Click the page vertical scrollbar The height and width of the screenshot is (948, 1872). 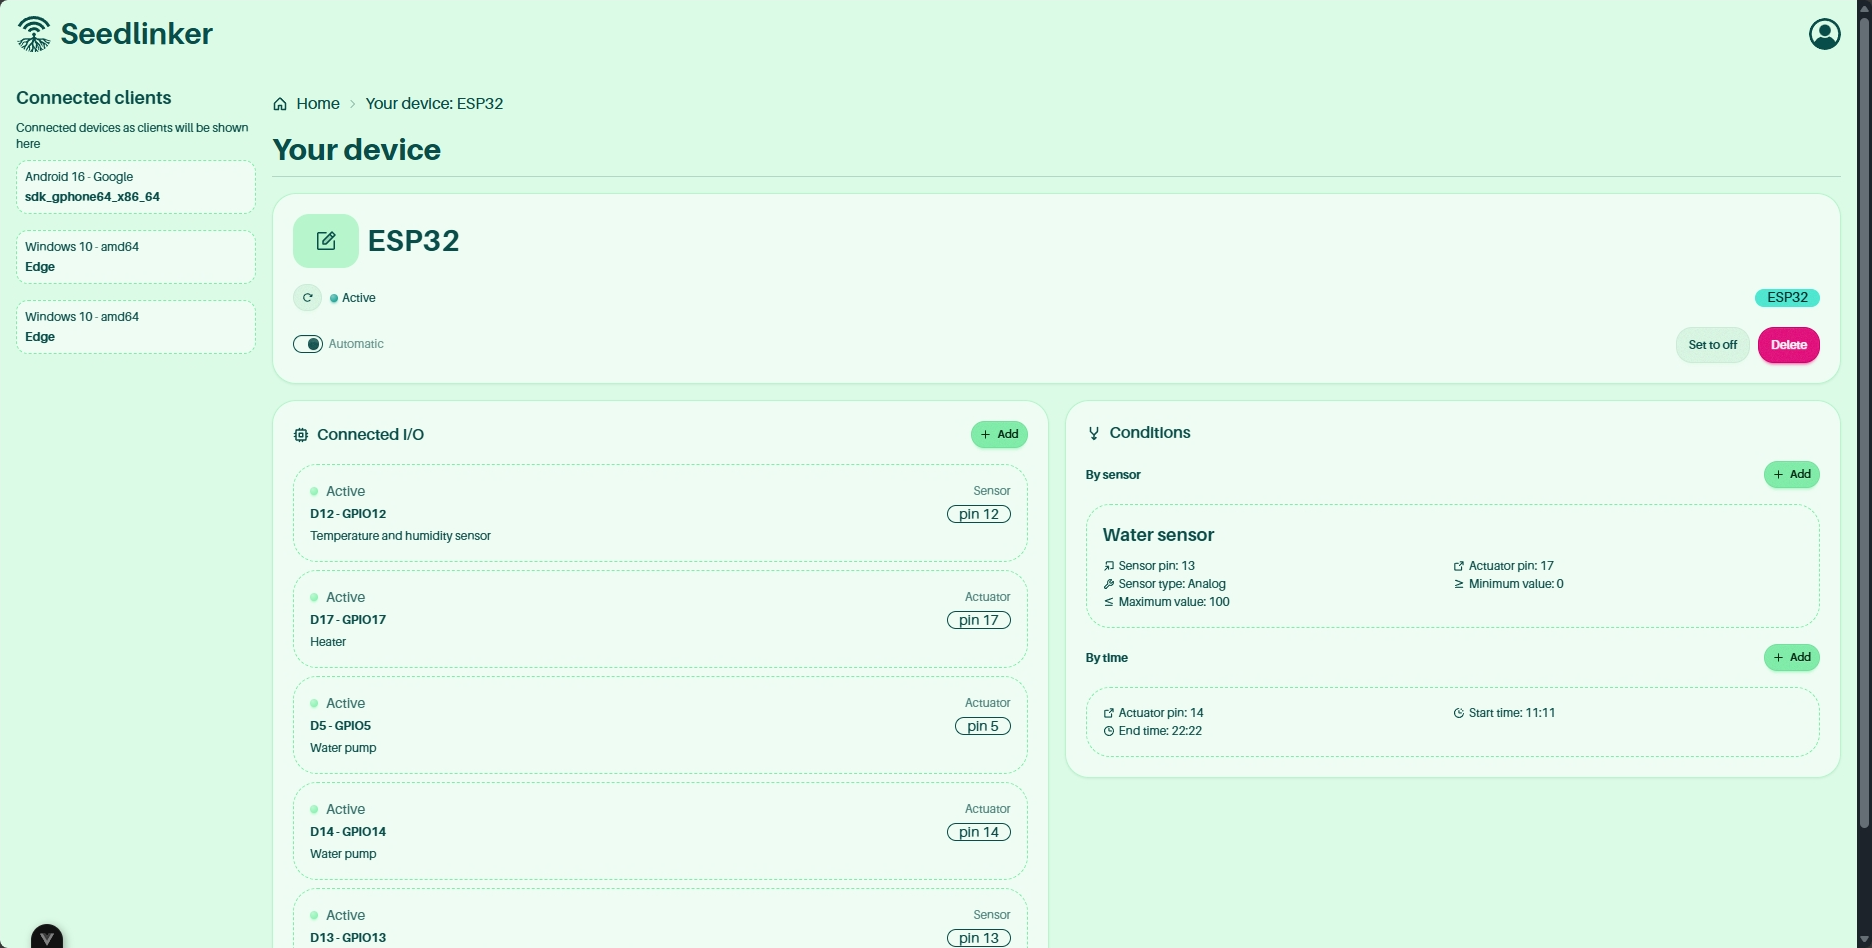(x=1863, y=421)
